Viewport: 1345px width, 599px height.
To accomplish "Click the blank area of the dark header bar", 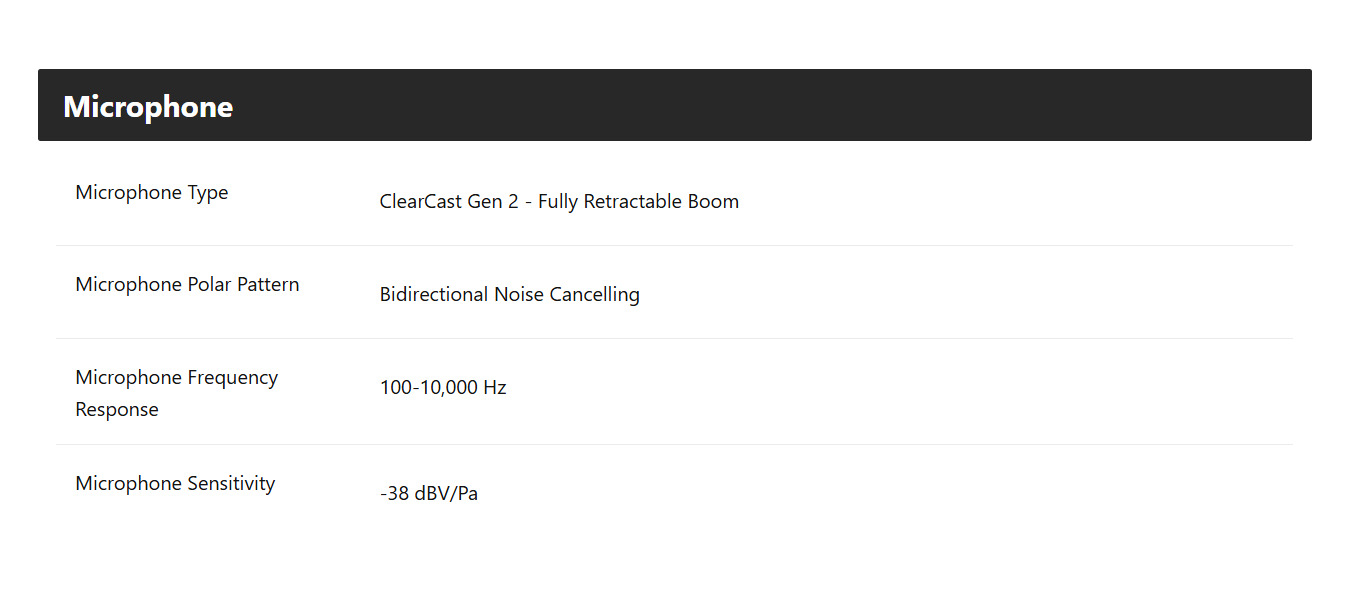I will click(x=770, y=105).
